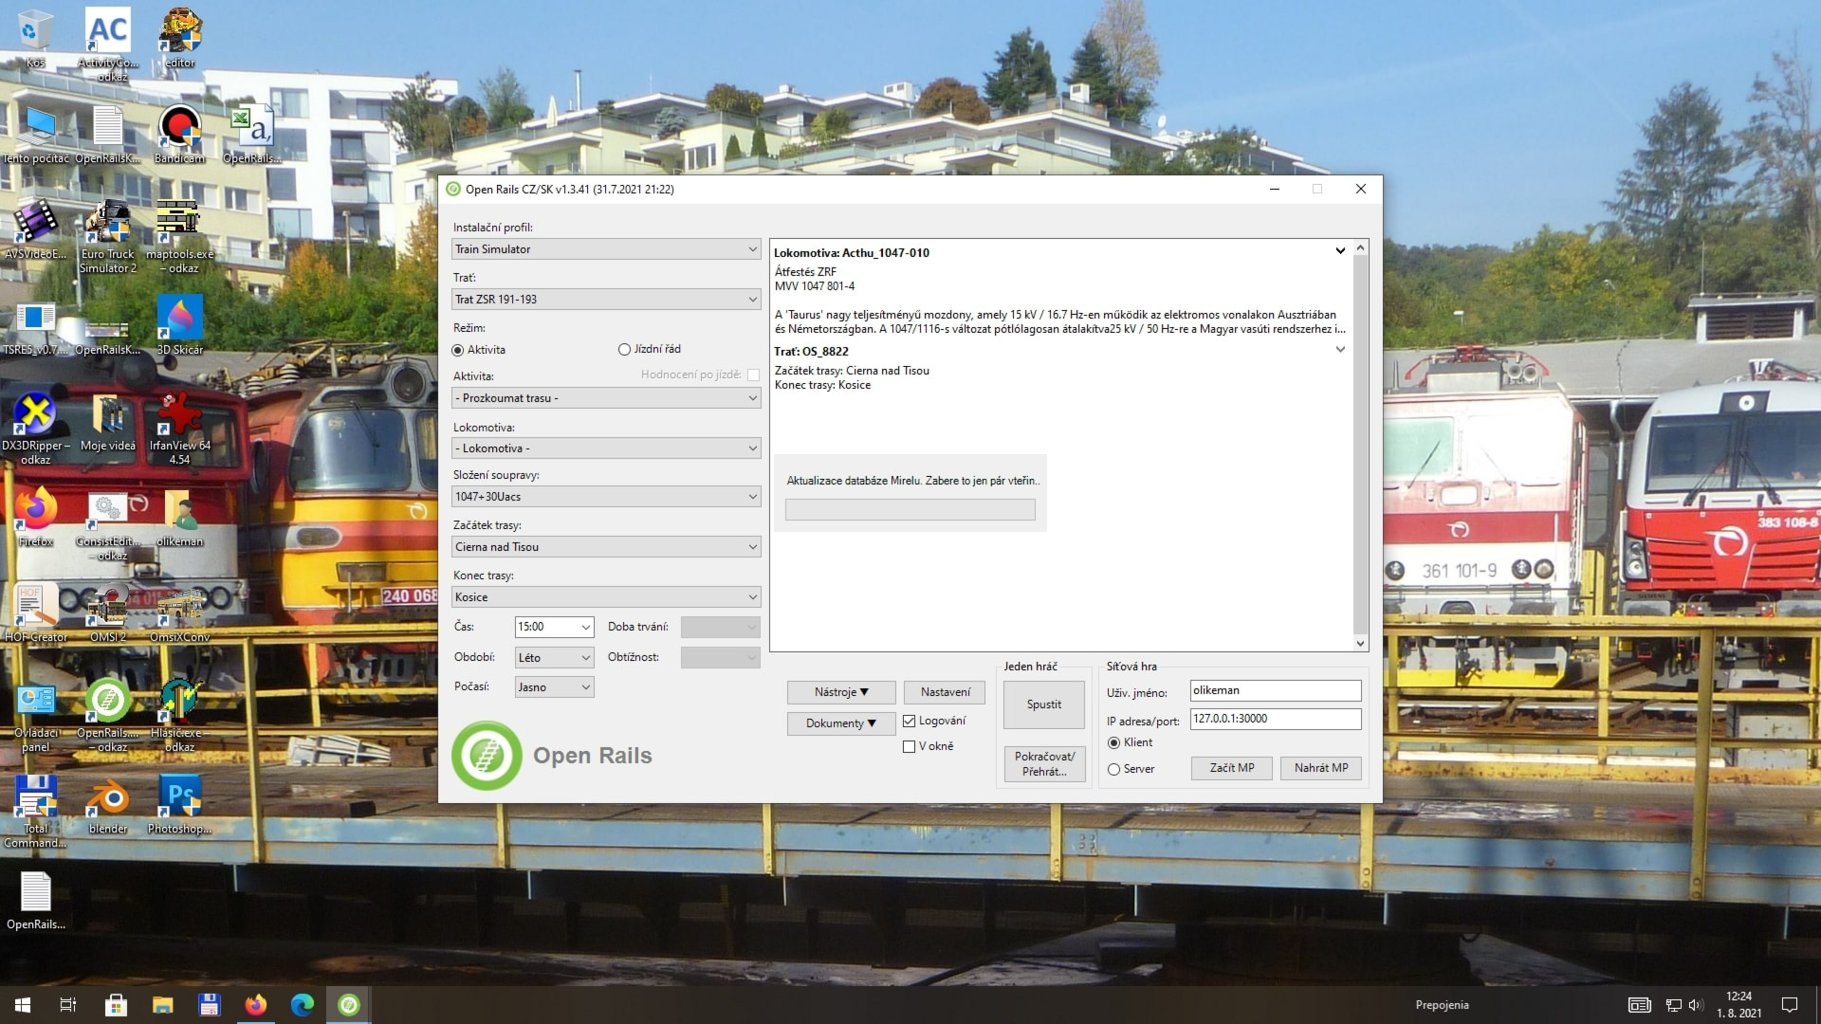This screenshot has width=1821, height=1024.
Task: Launch blender from the desktop
Action: [x=108, y=804]
